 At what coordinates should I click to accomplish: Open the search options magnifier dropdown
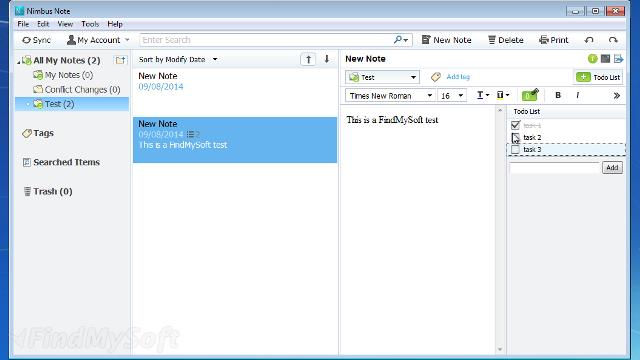point(401,40)
